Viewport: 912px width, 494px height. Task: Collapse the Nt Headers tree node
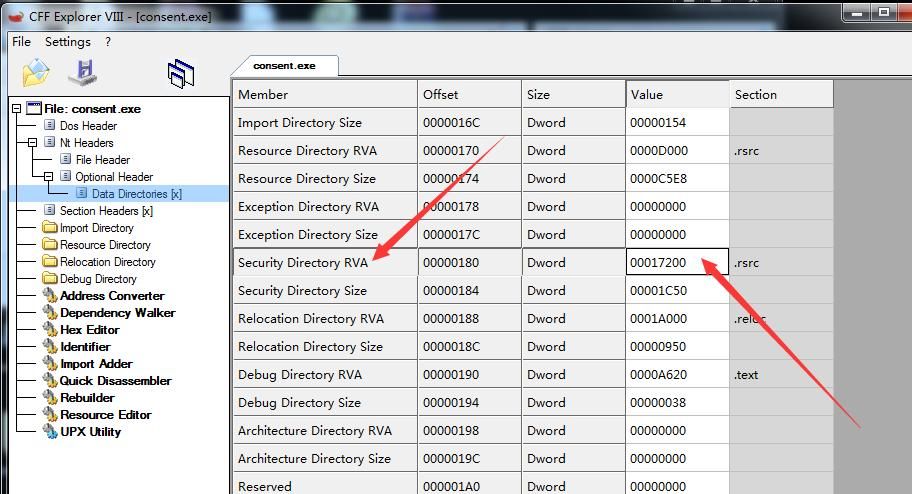[x=33, y=143]
